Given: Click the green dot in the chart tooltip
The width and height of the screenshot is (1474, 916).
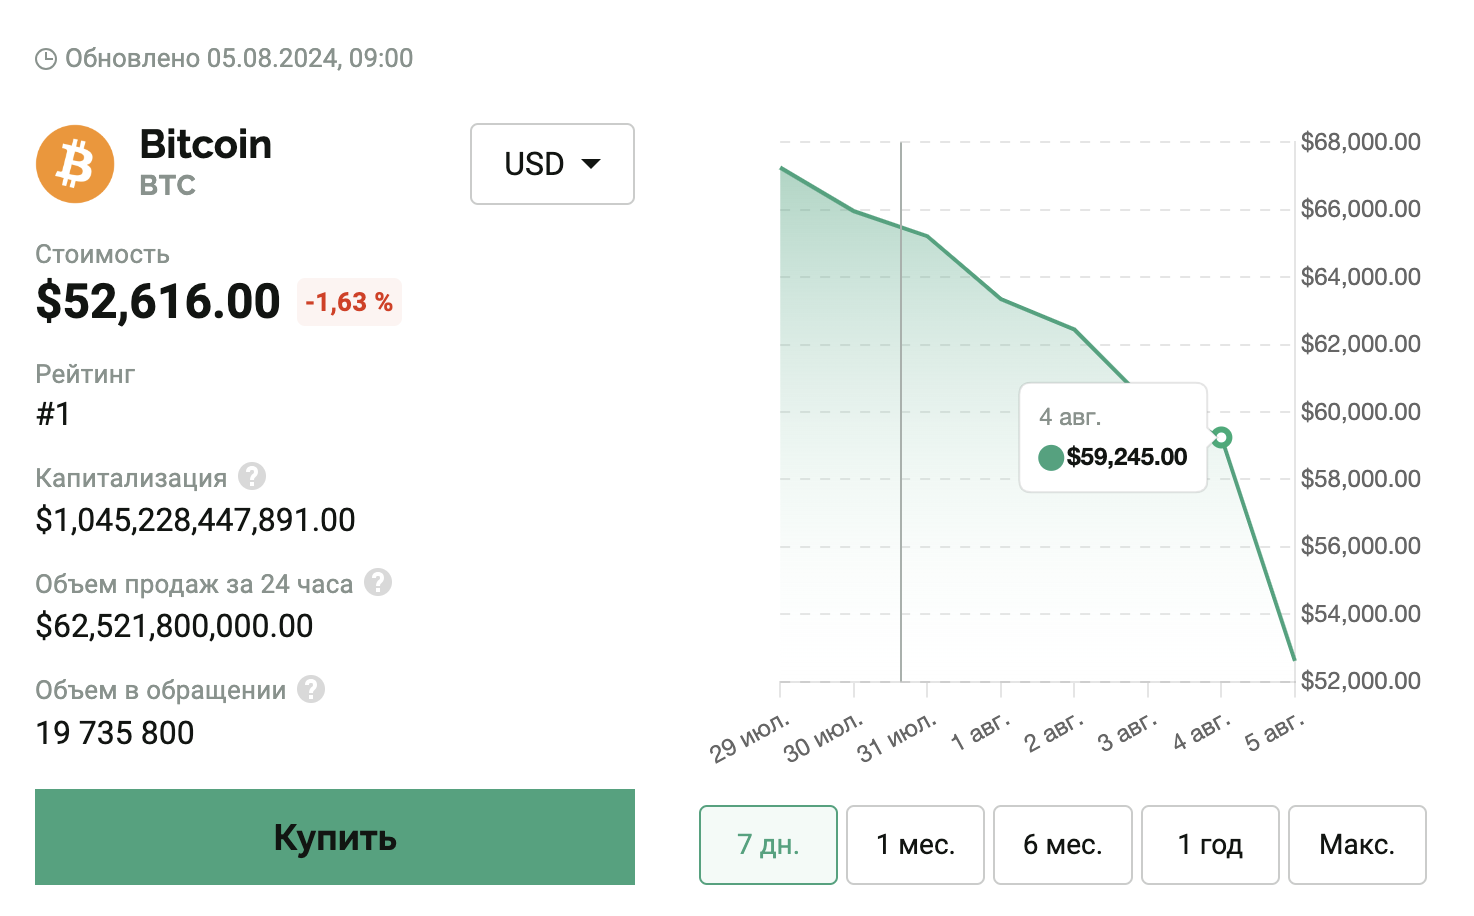Looking at the screenshot, I should pyautogui.click(x=1051, y=457).
